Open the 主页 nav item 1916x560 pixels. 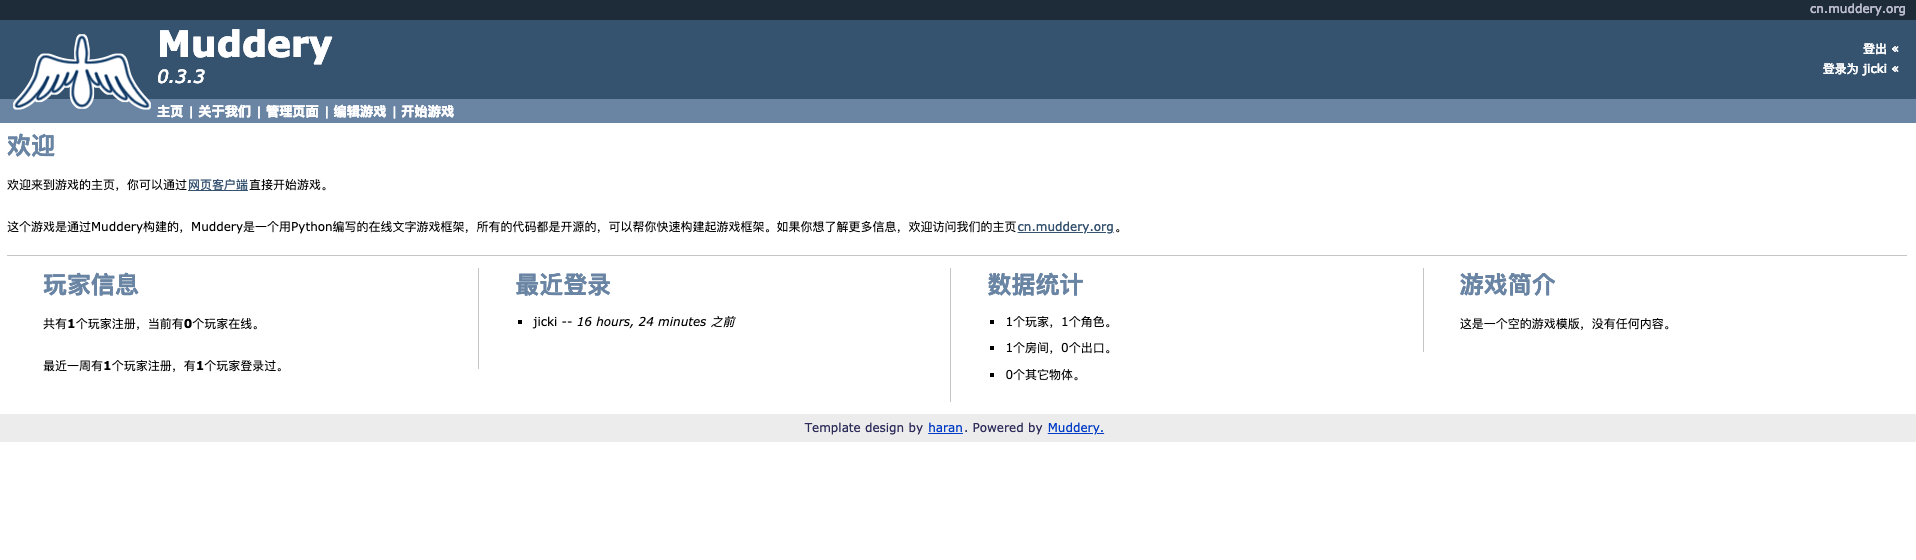pyautogui.click(x=170, y=112)
